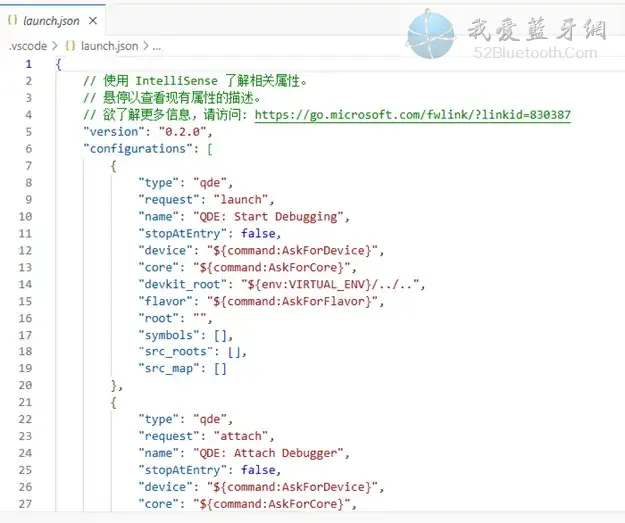
Task: Click "${env:VIRTUAL_ENV}/../.." value
Action: click(x=330, y=284)
